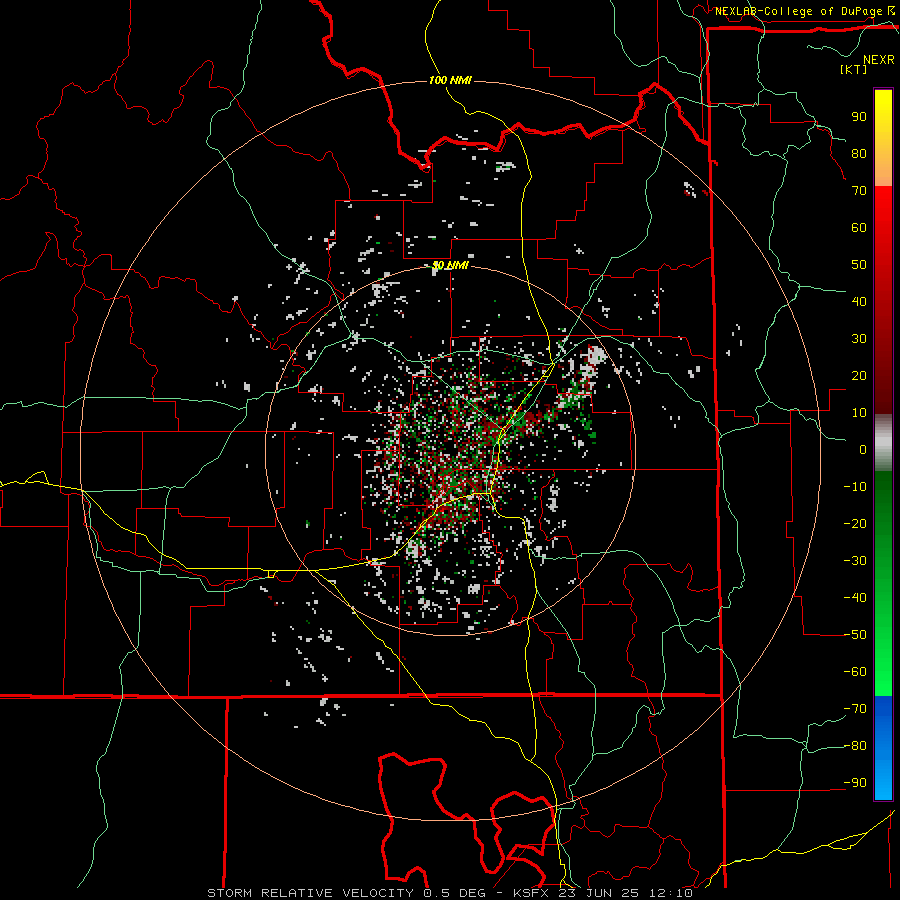Select the -30 value on the velocity scale

pyautogui.click(x=855, y=561)
